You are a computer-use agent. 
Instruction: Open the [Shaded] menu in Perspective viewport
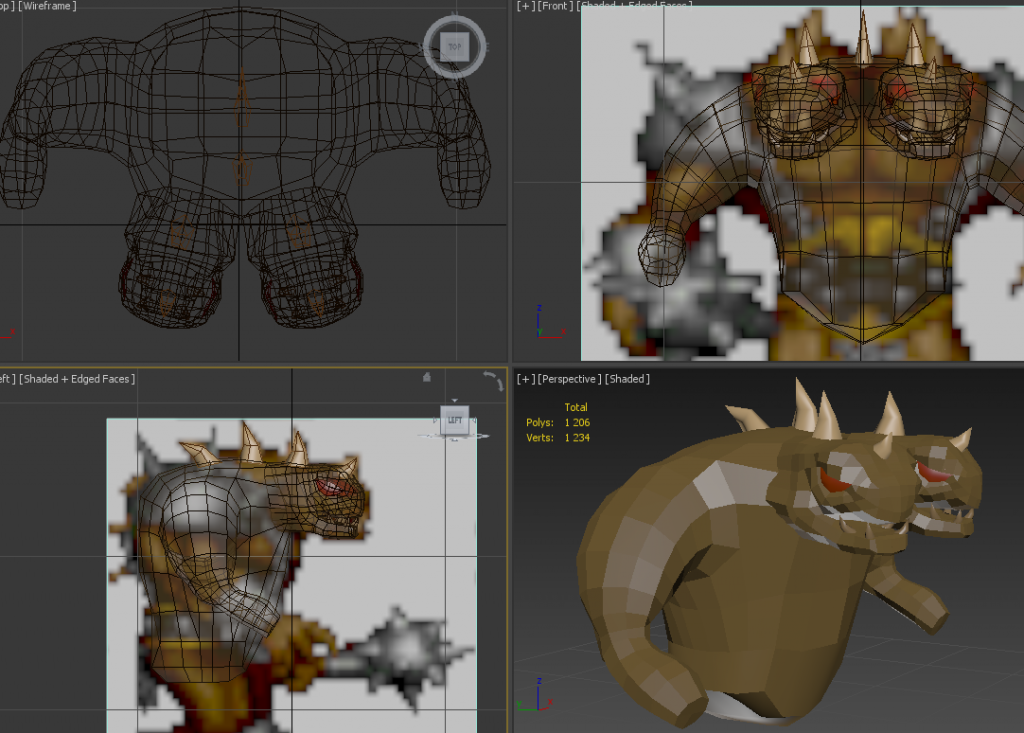coord(627,379)
